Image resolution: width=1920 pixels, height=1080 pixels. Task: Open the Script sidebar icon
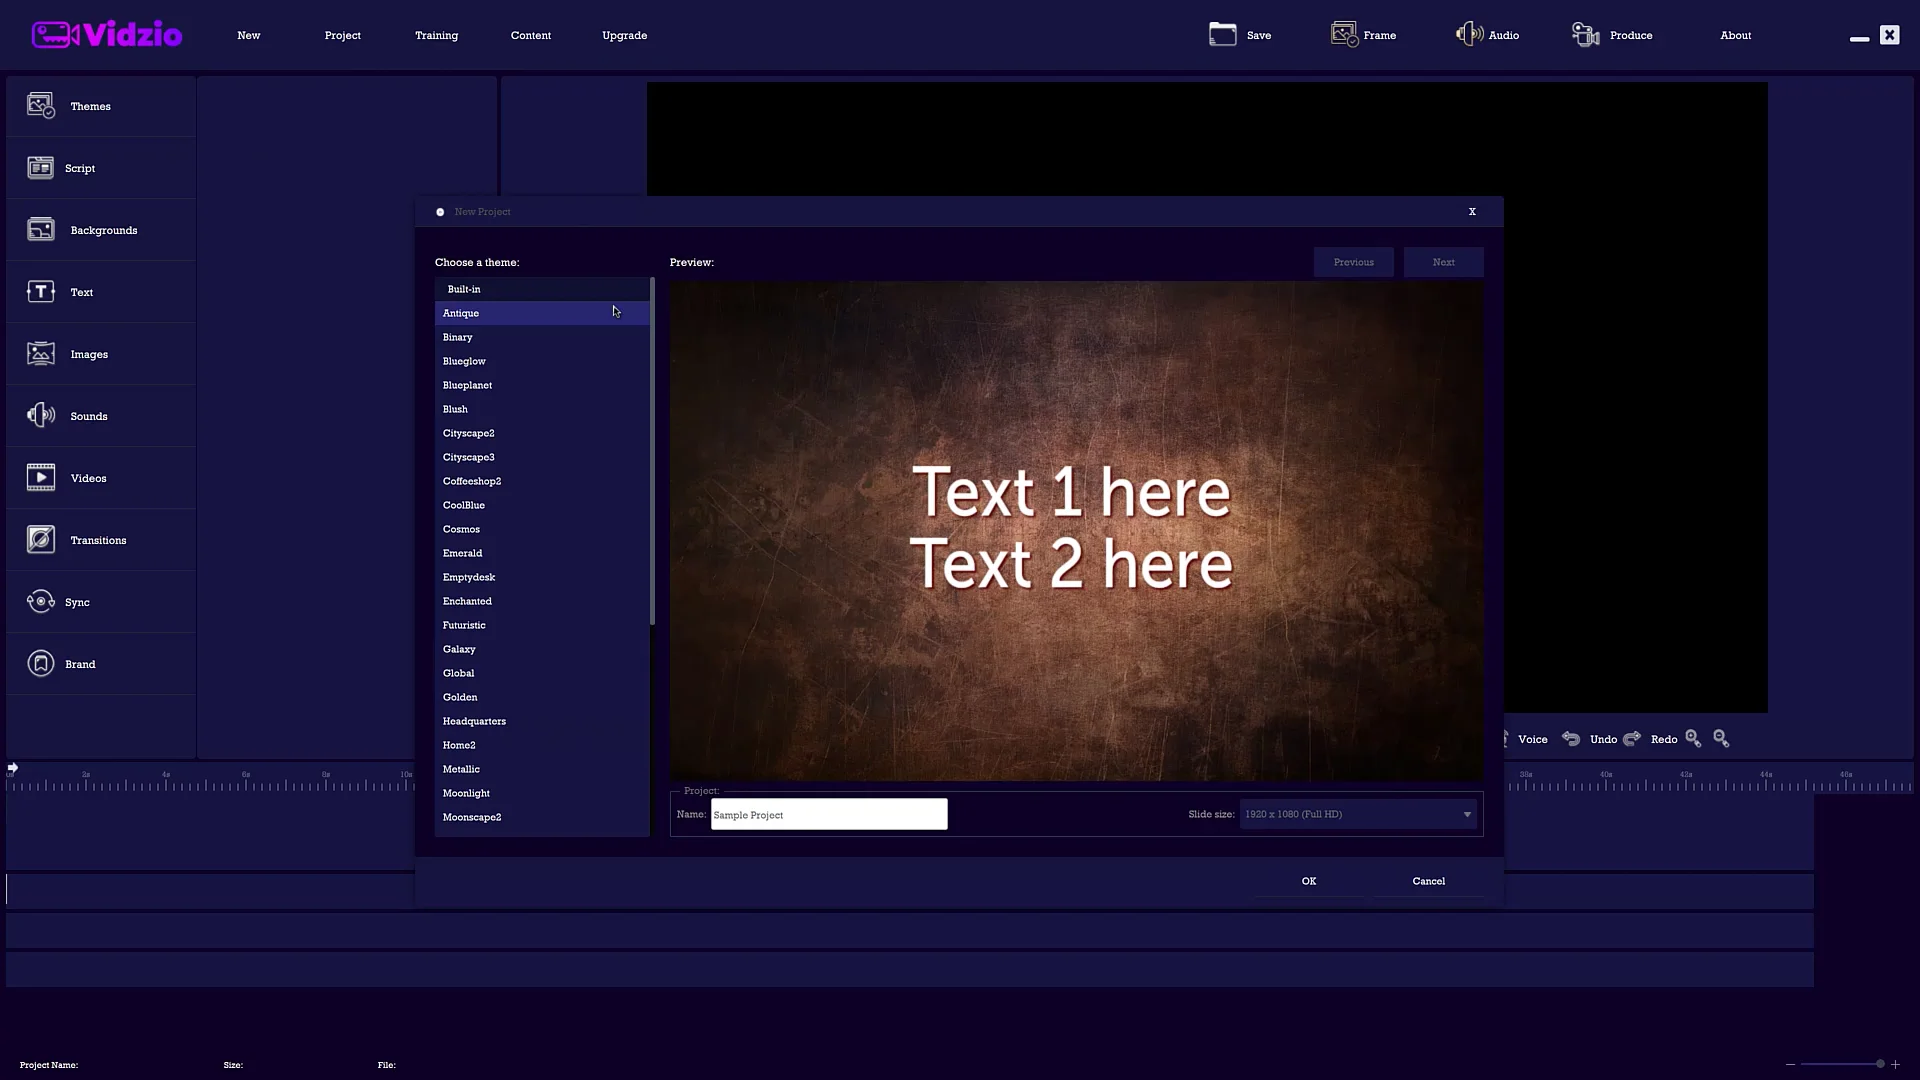[x=41, y=167]
